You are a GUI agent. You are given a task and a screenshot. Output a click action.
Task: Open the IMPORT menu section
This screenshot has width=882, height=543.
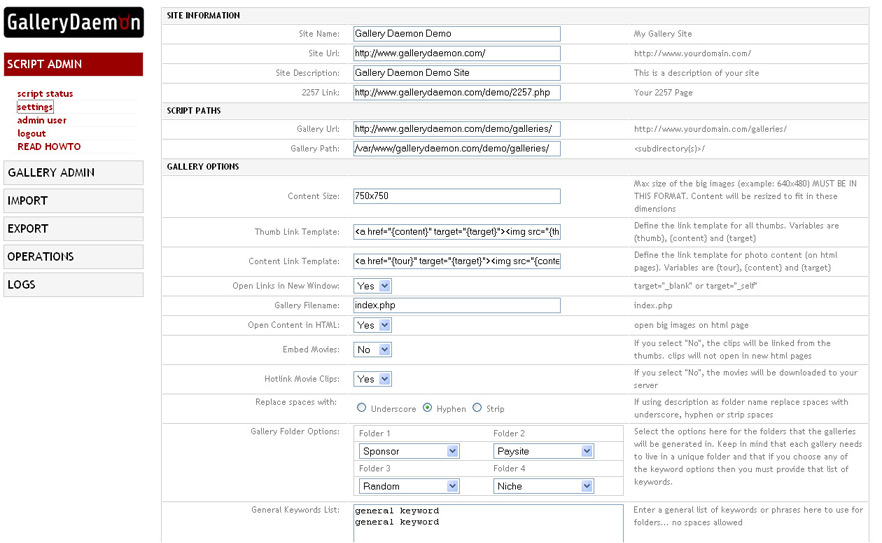(74, 201)
